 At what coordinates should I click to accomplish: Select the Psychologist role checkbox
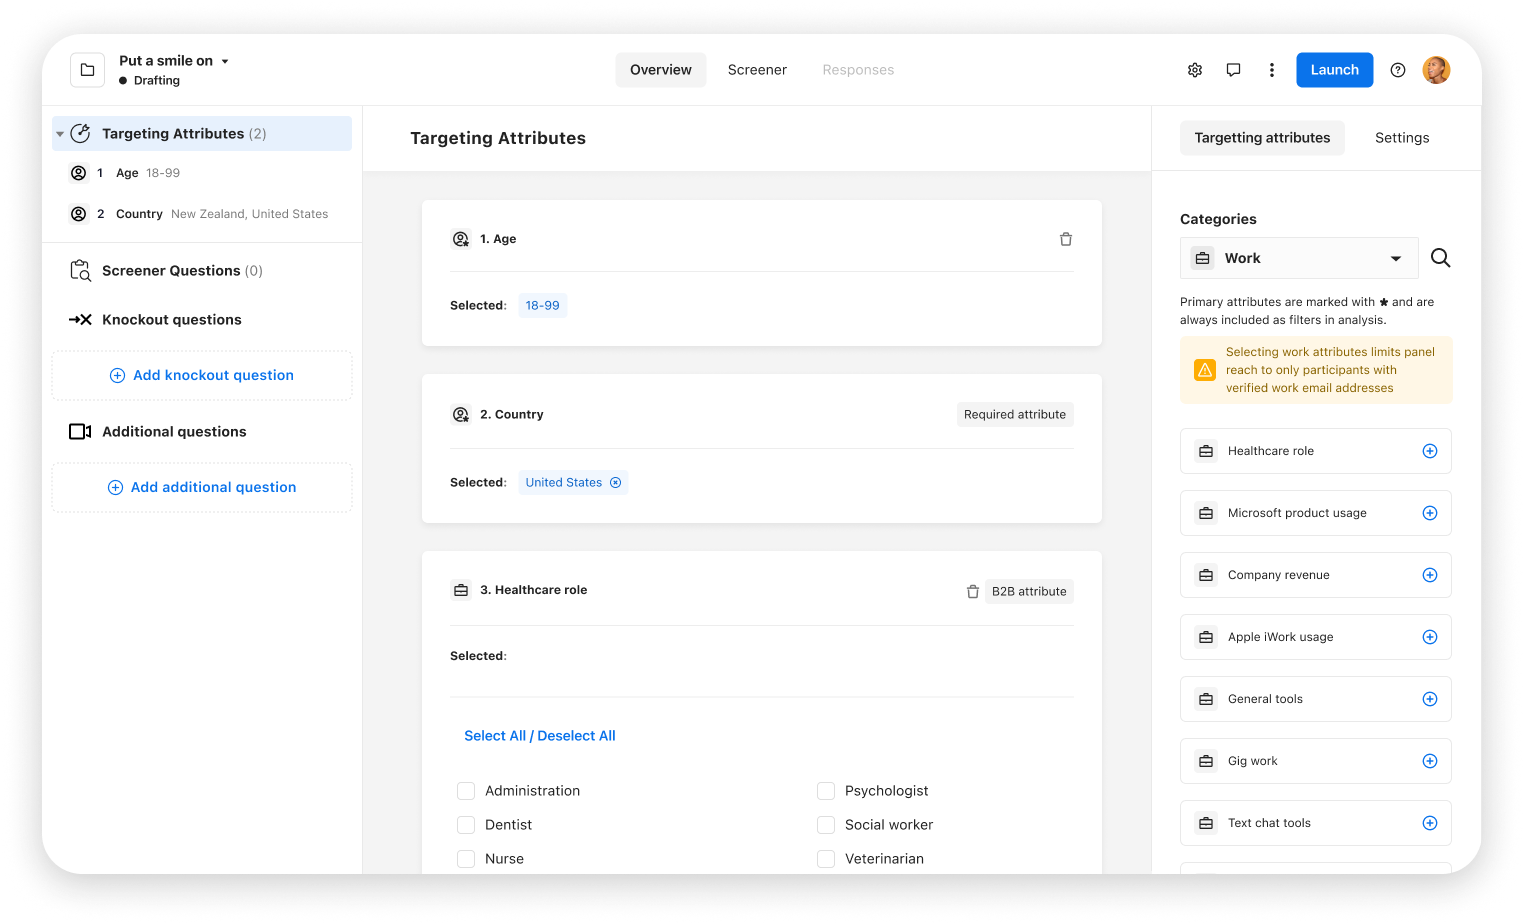[826, 790]
